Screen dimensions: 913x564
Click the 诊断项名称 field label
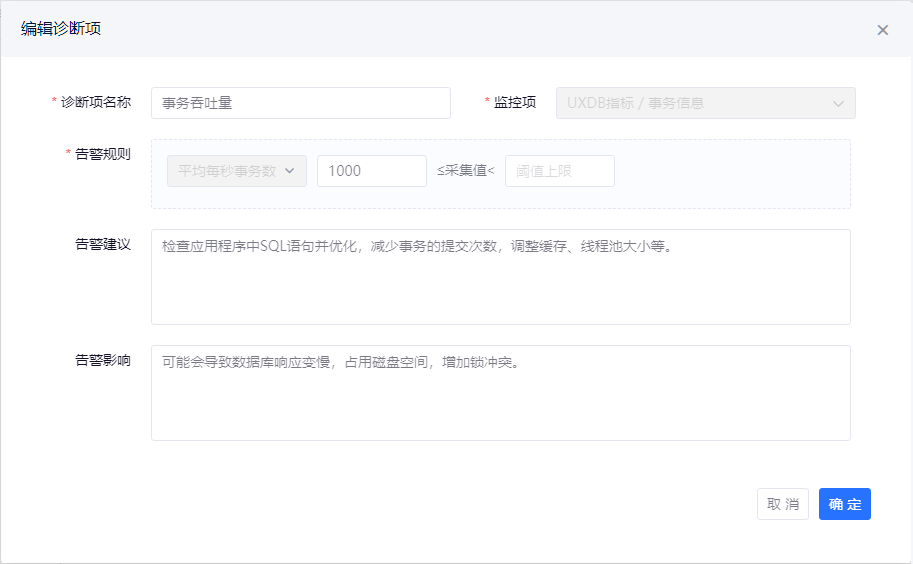(95, 102)
